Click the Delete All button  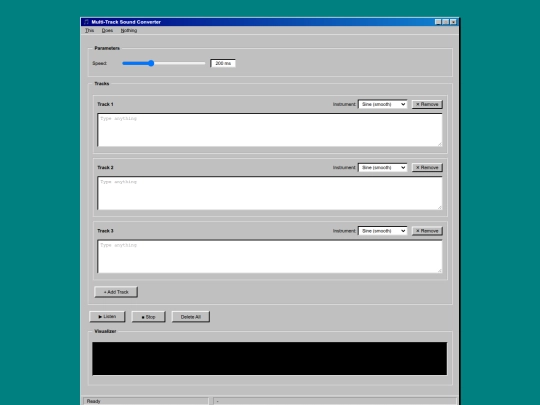[x=190, y=316]
